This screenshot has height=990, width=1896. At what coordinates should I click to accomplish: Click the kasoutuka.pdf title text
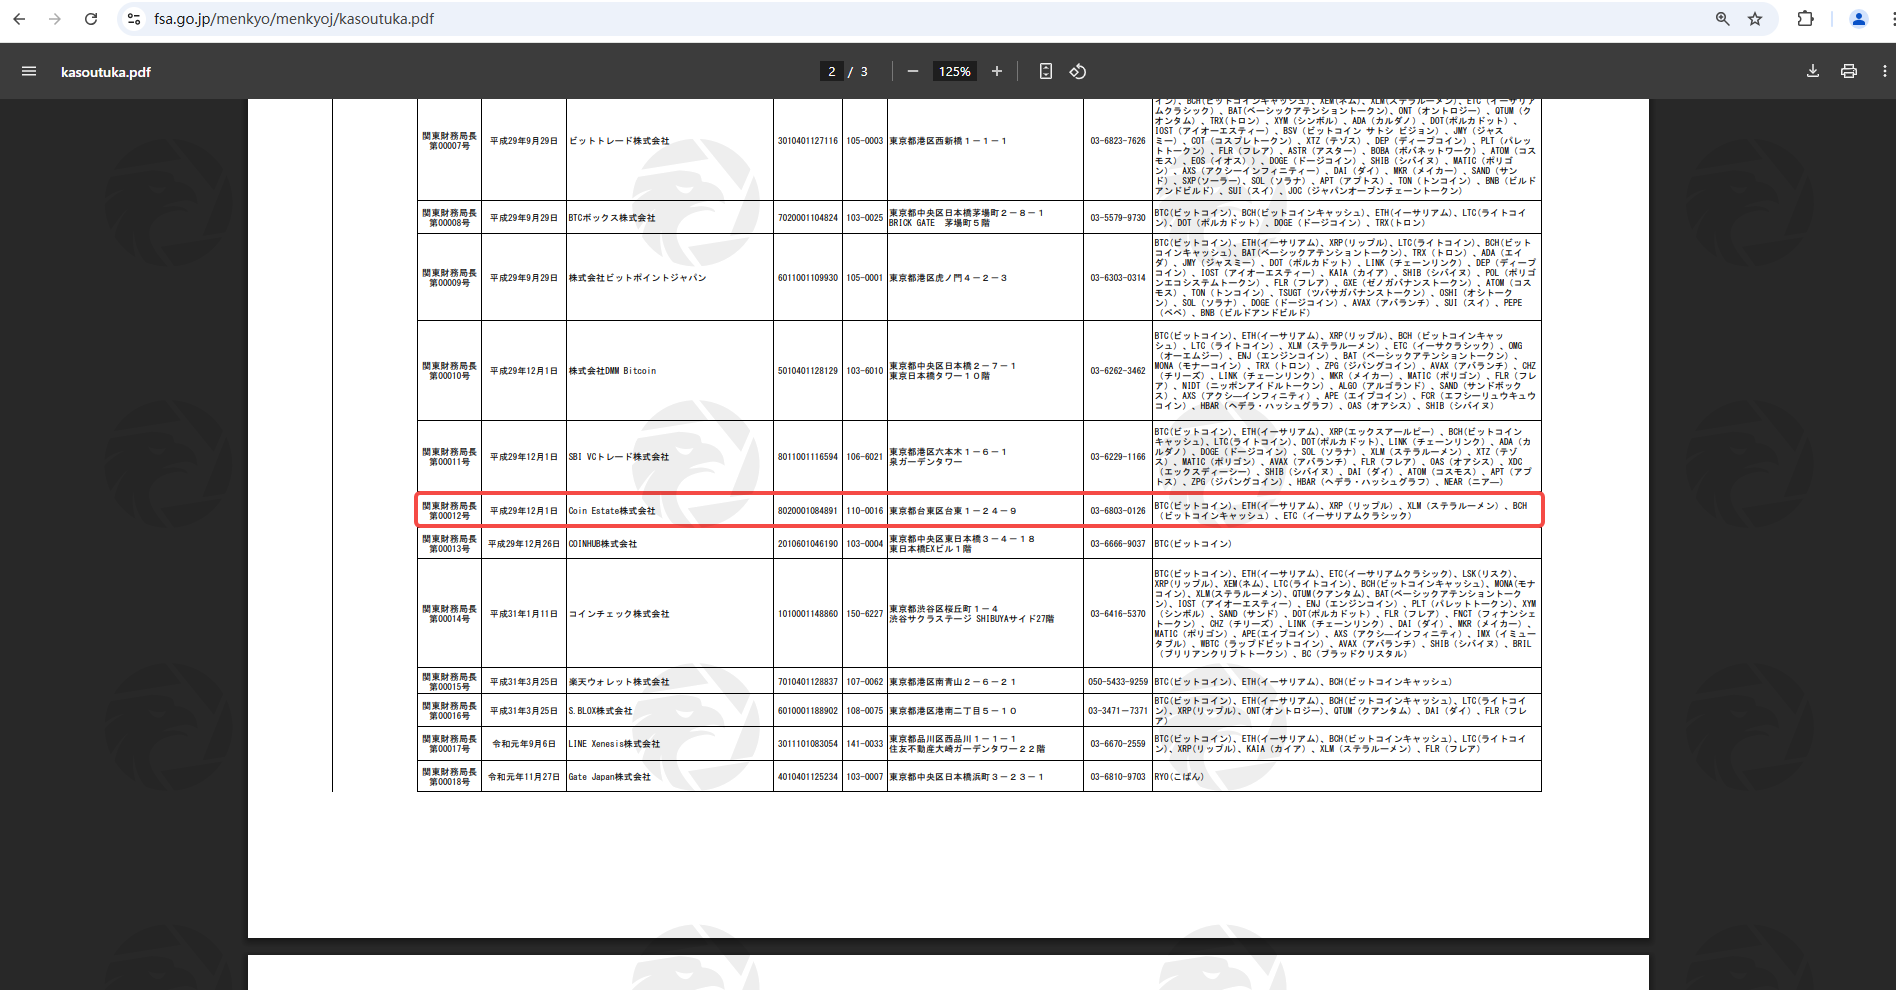tap(106, 72)
